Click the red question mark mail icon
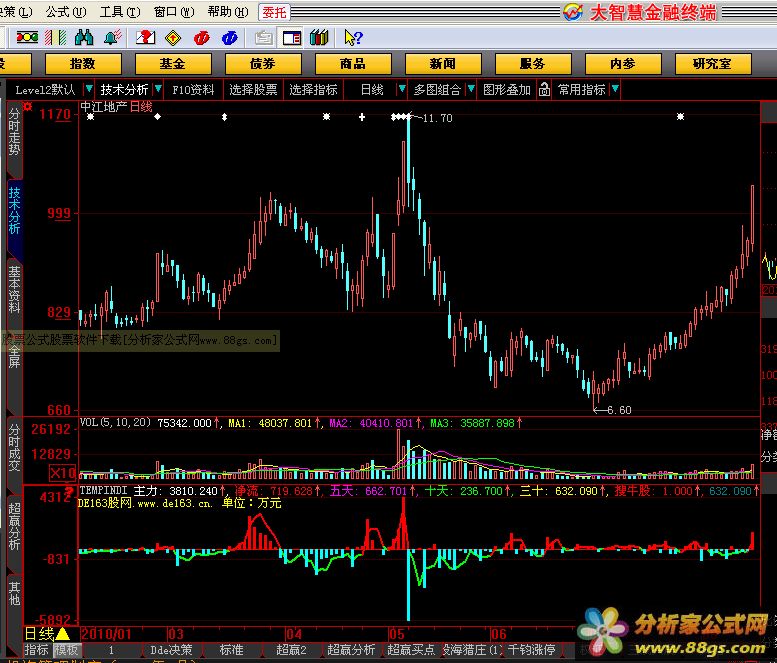Image resolution: width=777 pixels, height=663 pixels. tap(146, 38)
